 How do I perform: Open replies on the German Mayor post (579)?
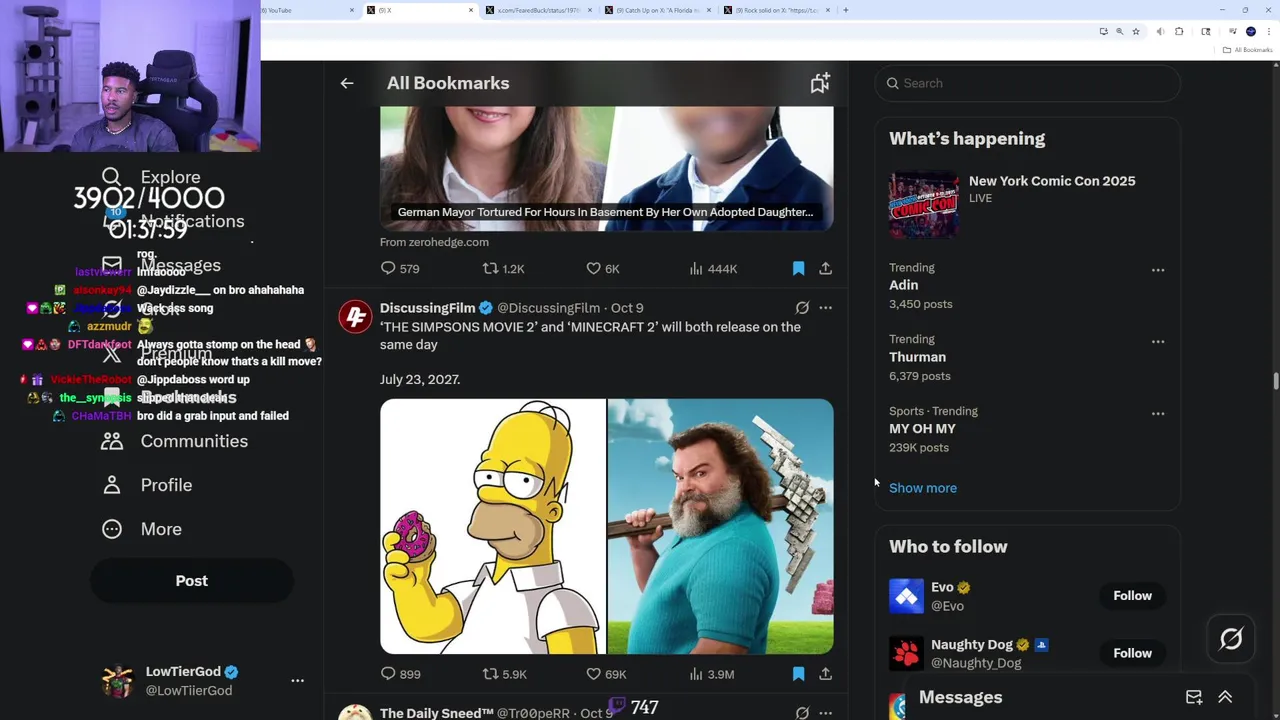coord(400,268)
